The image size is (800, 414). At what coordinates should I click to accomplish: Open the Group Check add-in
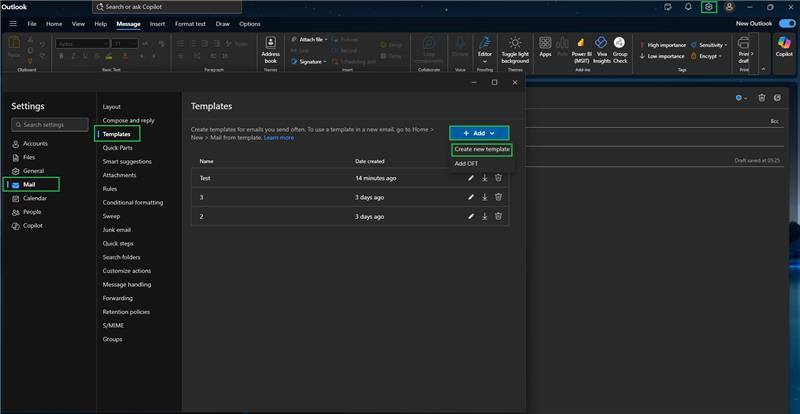point(619,50)
